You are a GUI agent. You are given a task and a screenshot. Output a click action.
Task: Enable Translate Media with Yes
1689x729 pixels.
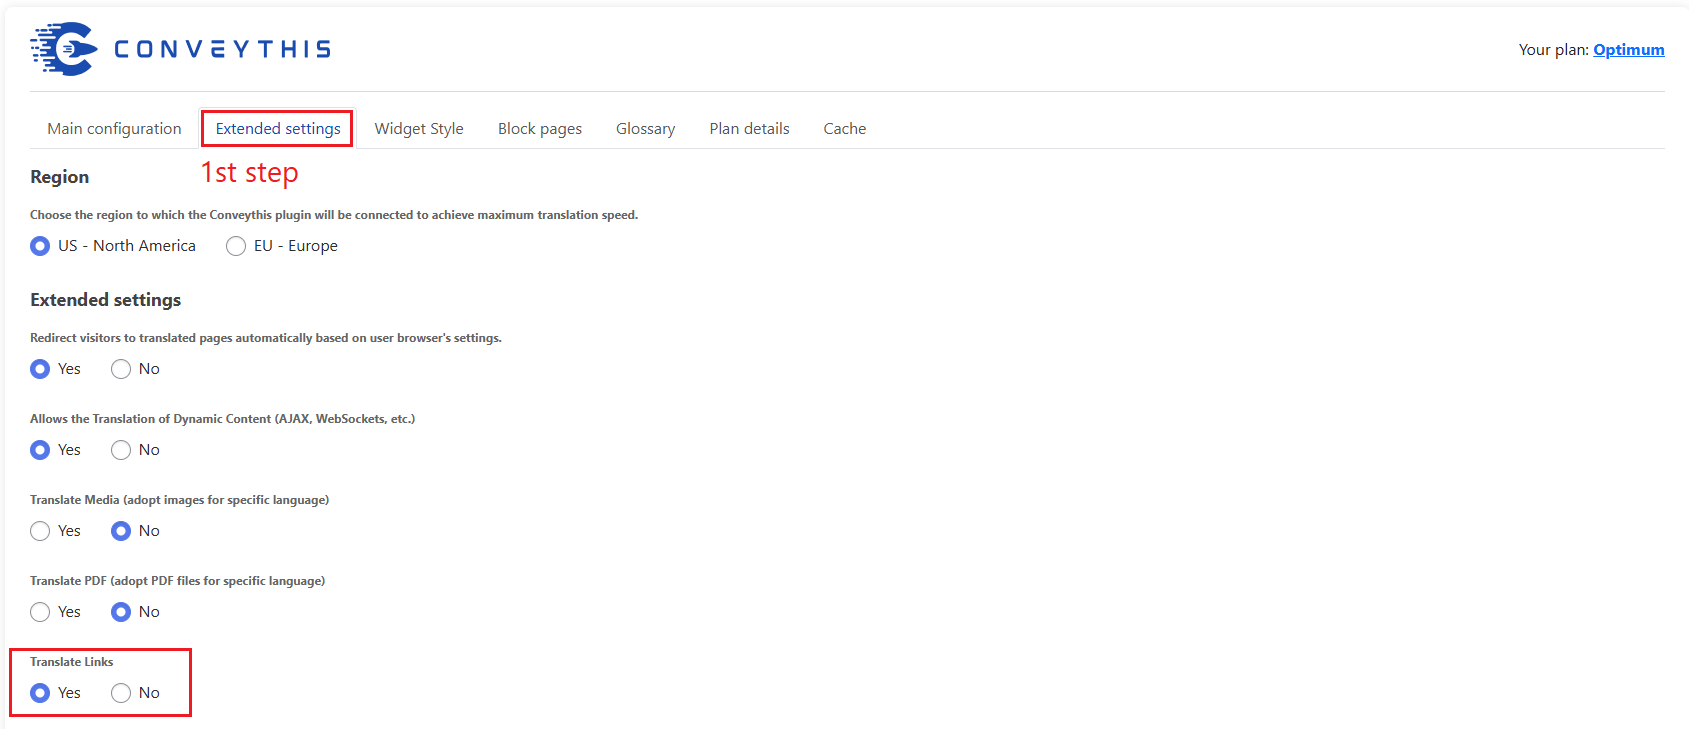[40, 531]
